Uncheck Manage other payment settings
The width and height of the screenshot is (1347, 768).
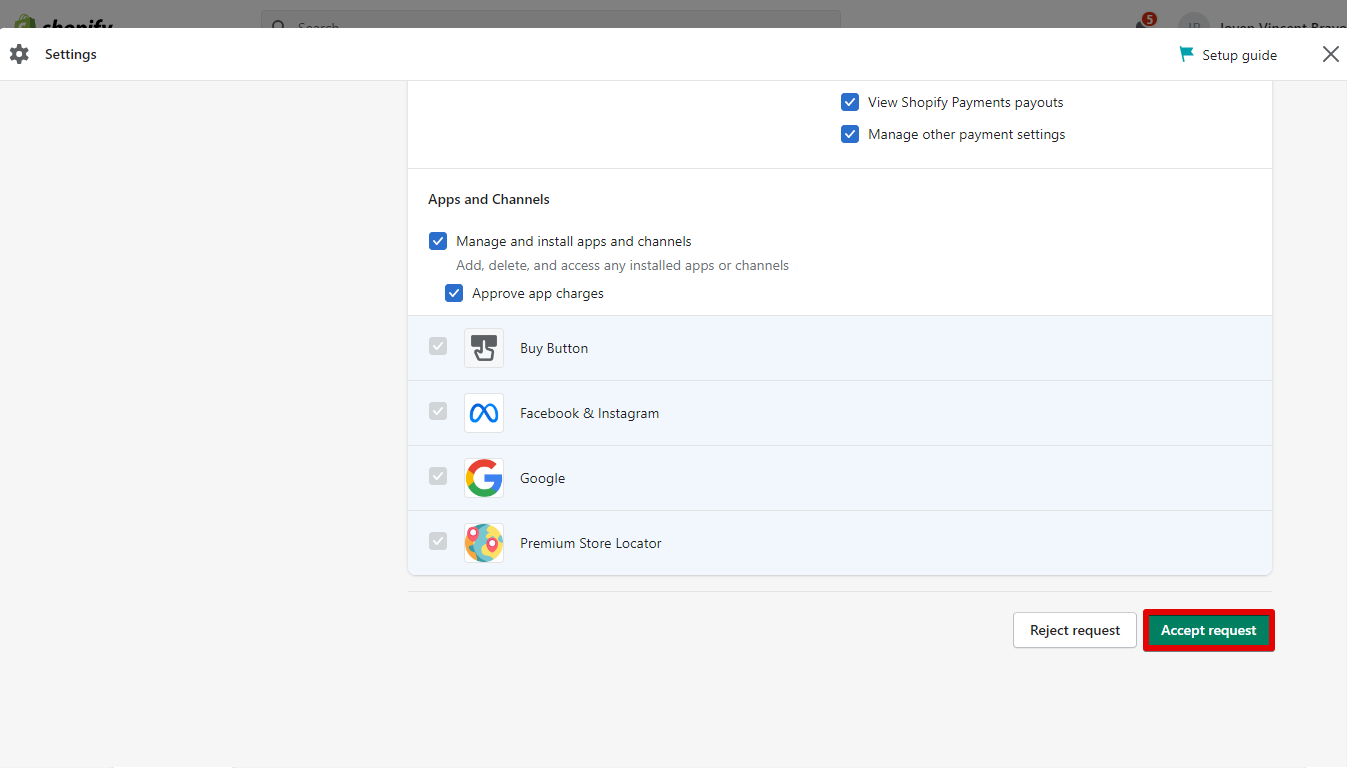pos(850,133)
